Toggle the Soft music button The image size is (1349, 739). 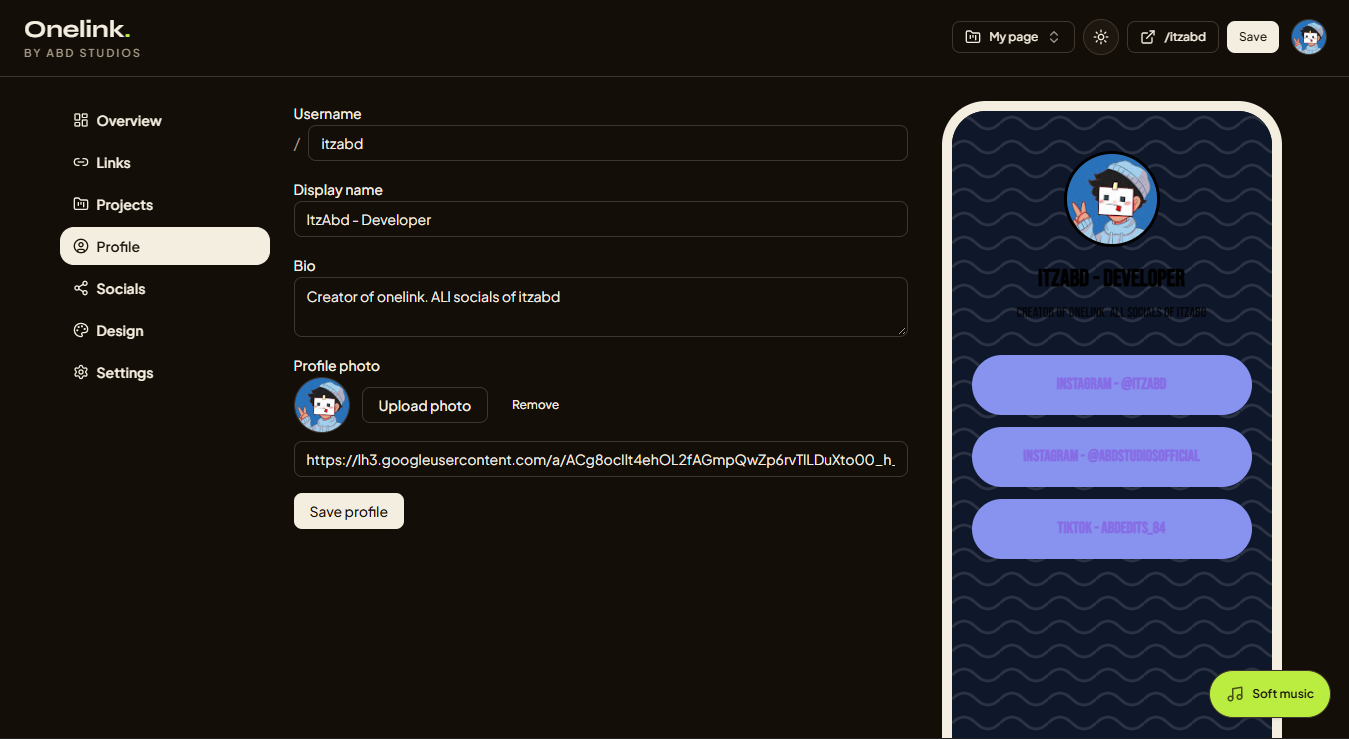pos(1270,694)
